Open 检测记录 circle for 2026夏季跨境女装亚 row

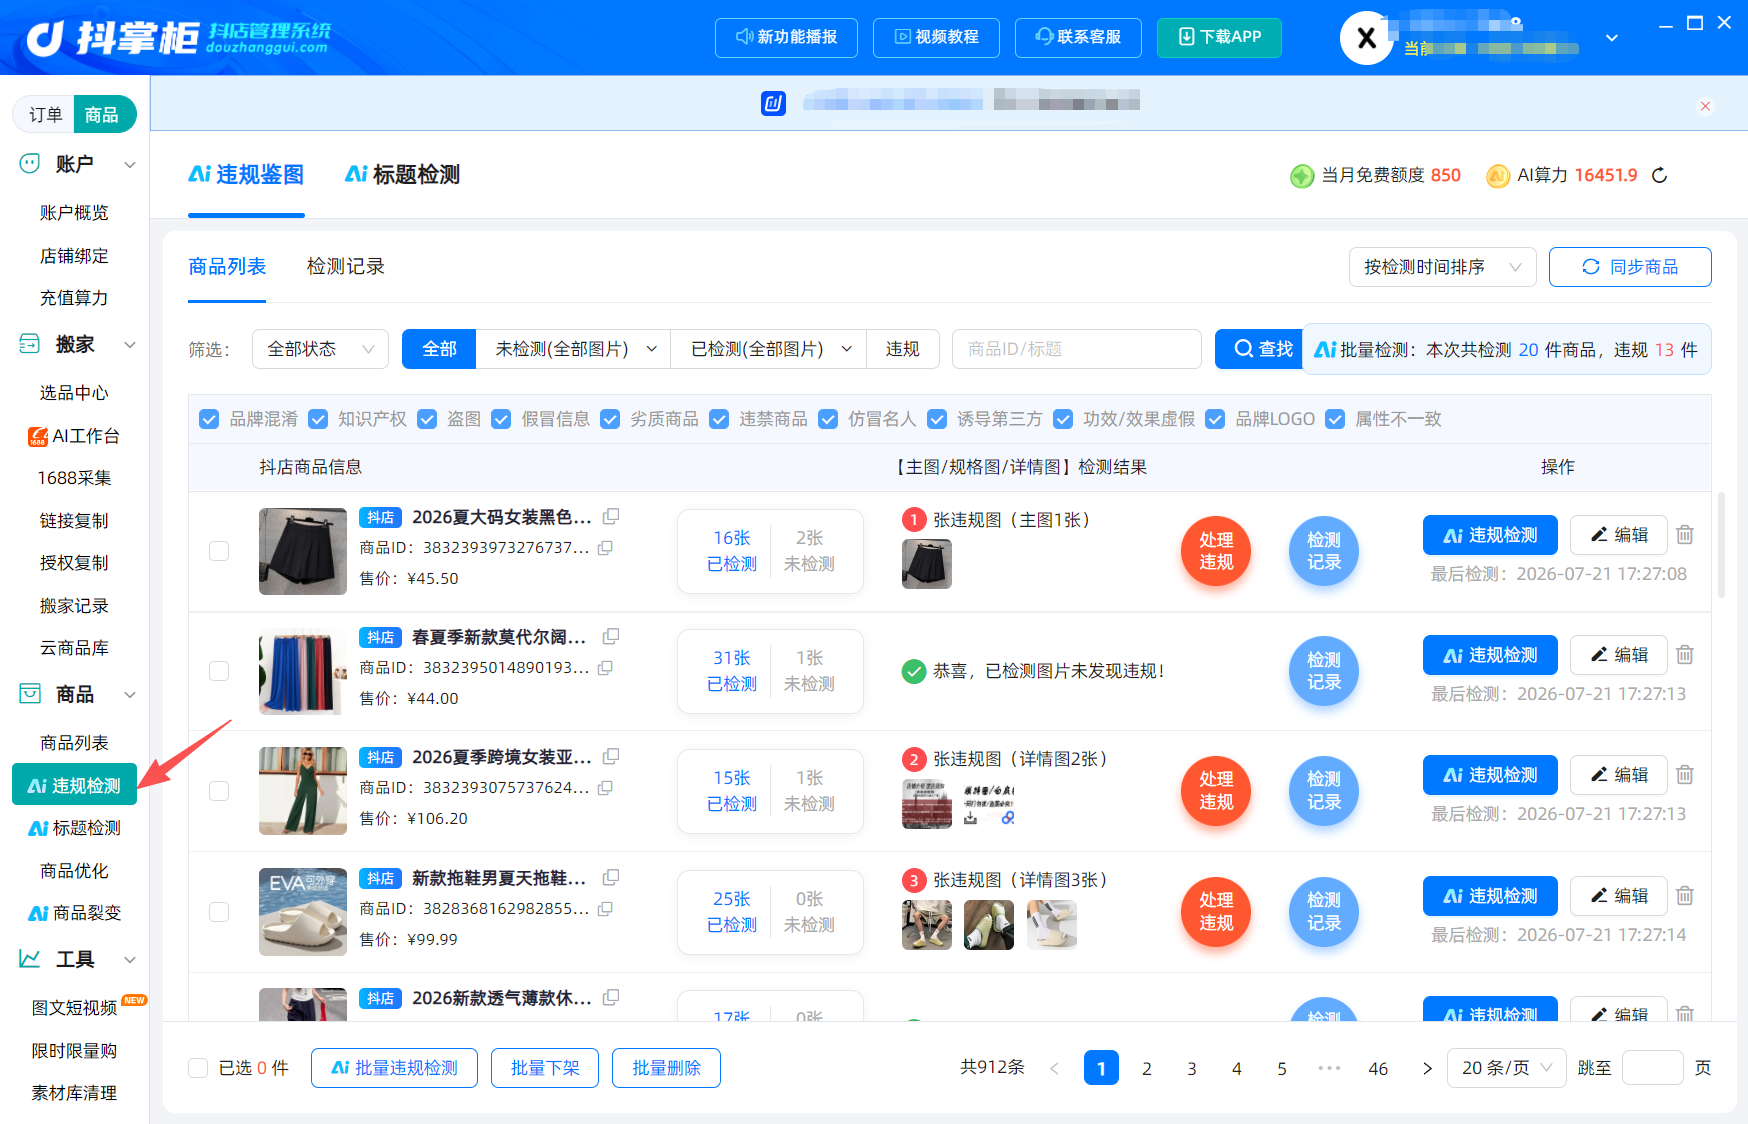pos(1324,791)
